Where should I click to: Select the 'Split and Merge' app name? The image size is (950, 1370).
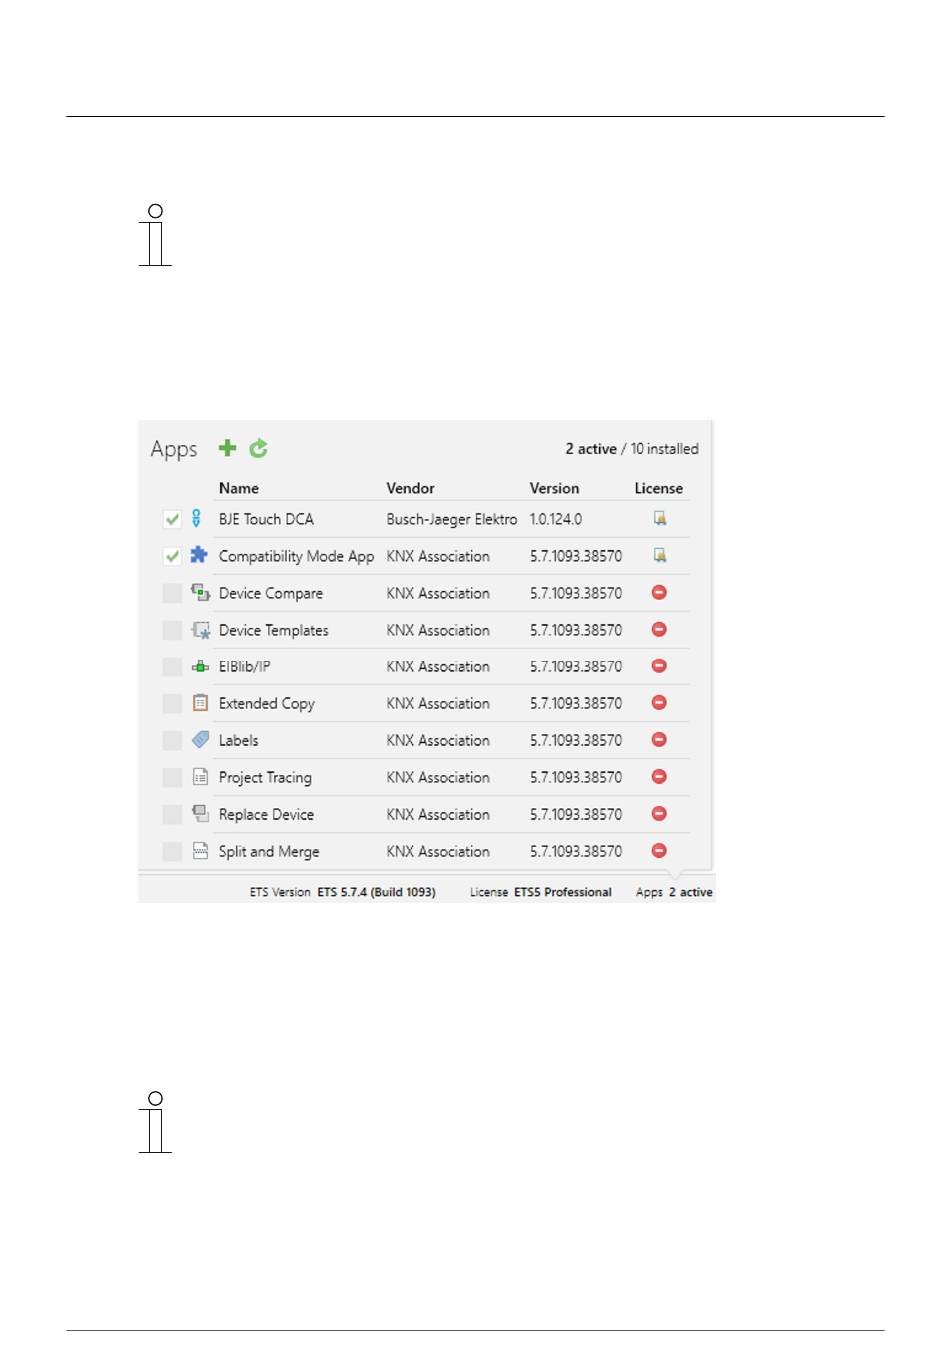coord(270,852)
